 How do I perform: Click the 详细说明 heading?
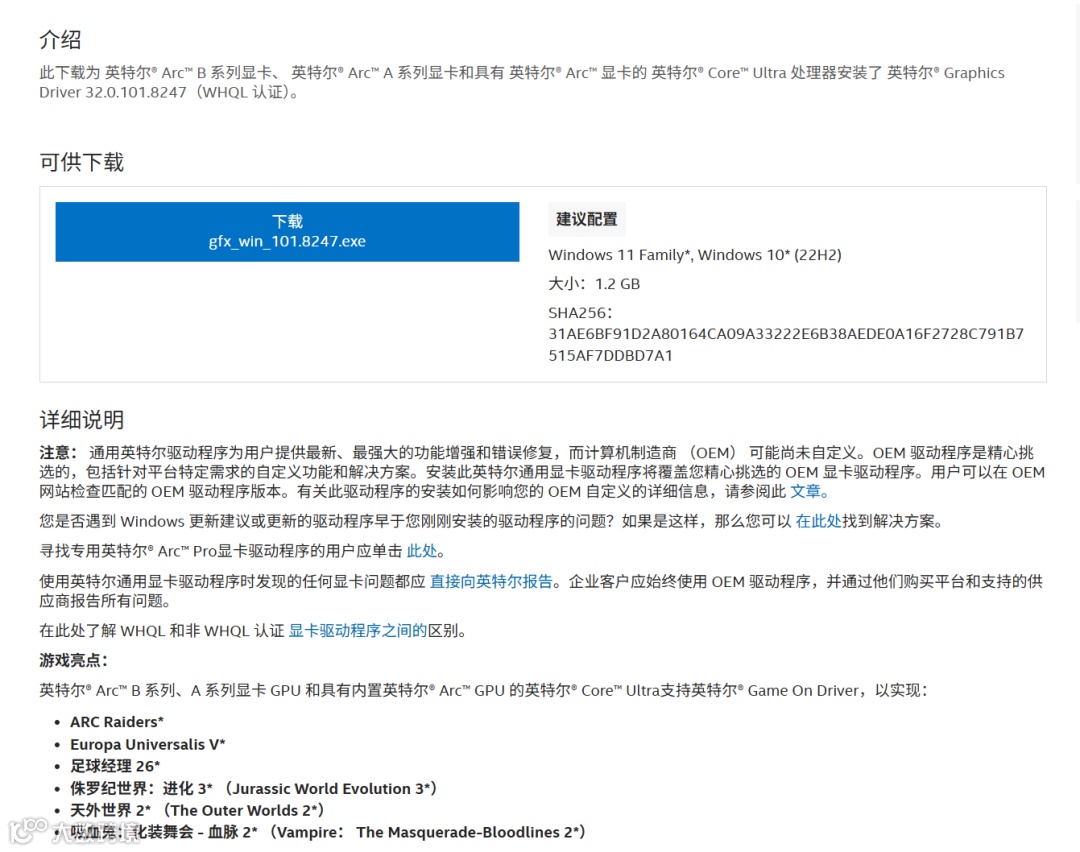tap(81, 420)
